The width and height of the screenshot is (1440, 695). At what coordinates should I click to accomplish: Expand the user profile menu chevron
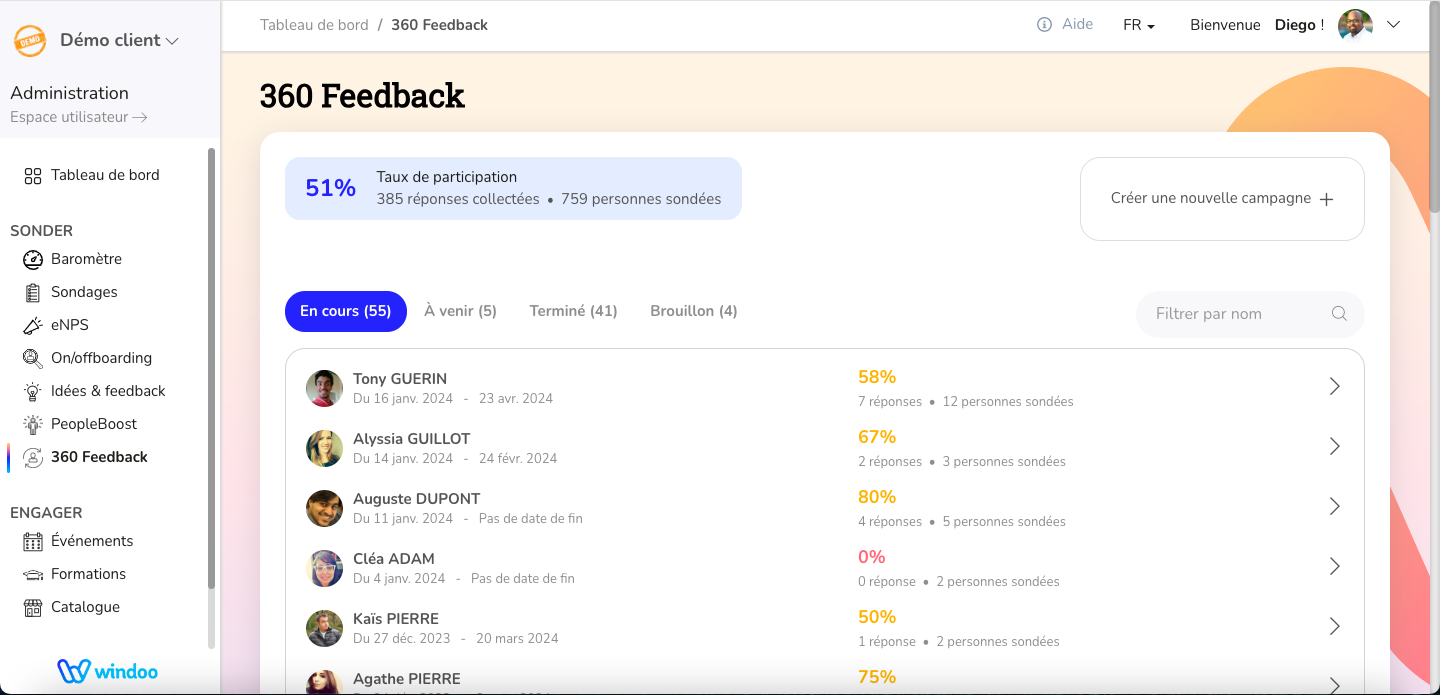click(1393, 25)
